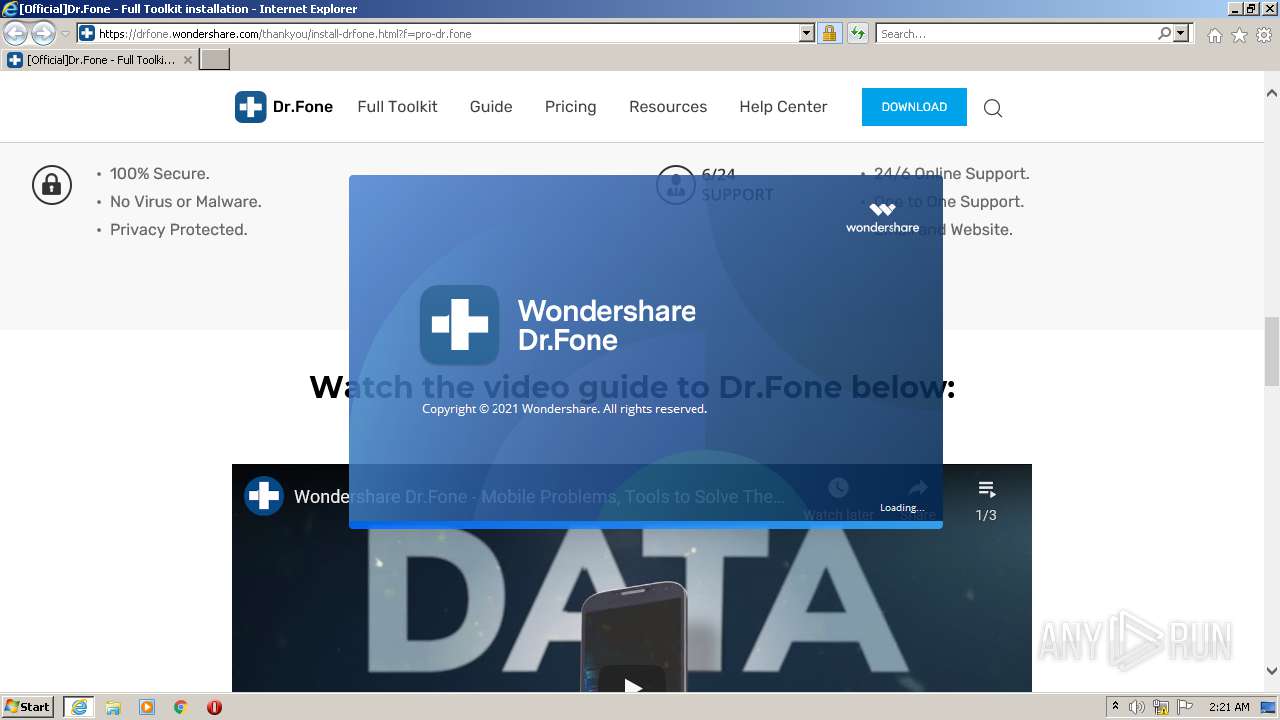Click the Action Center flag tray icon

(x=1185, y=707)
